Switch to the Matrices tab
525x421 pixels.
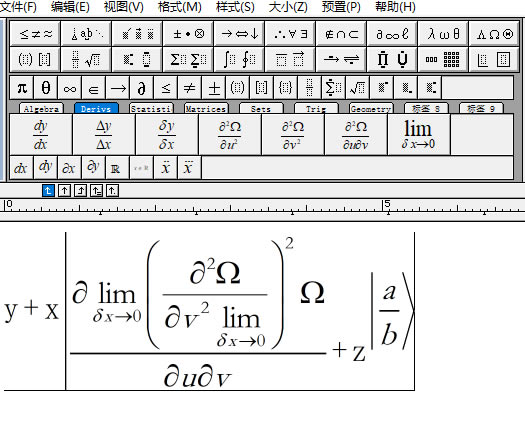click(x=206, y=109)
